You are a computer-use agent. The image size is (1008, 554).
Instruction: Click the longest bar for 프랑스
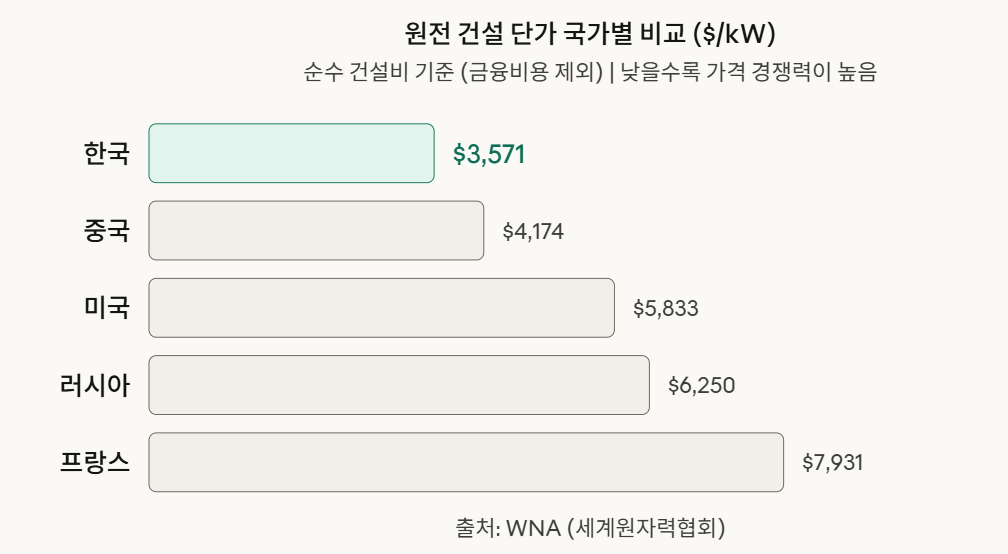point(466,462)
